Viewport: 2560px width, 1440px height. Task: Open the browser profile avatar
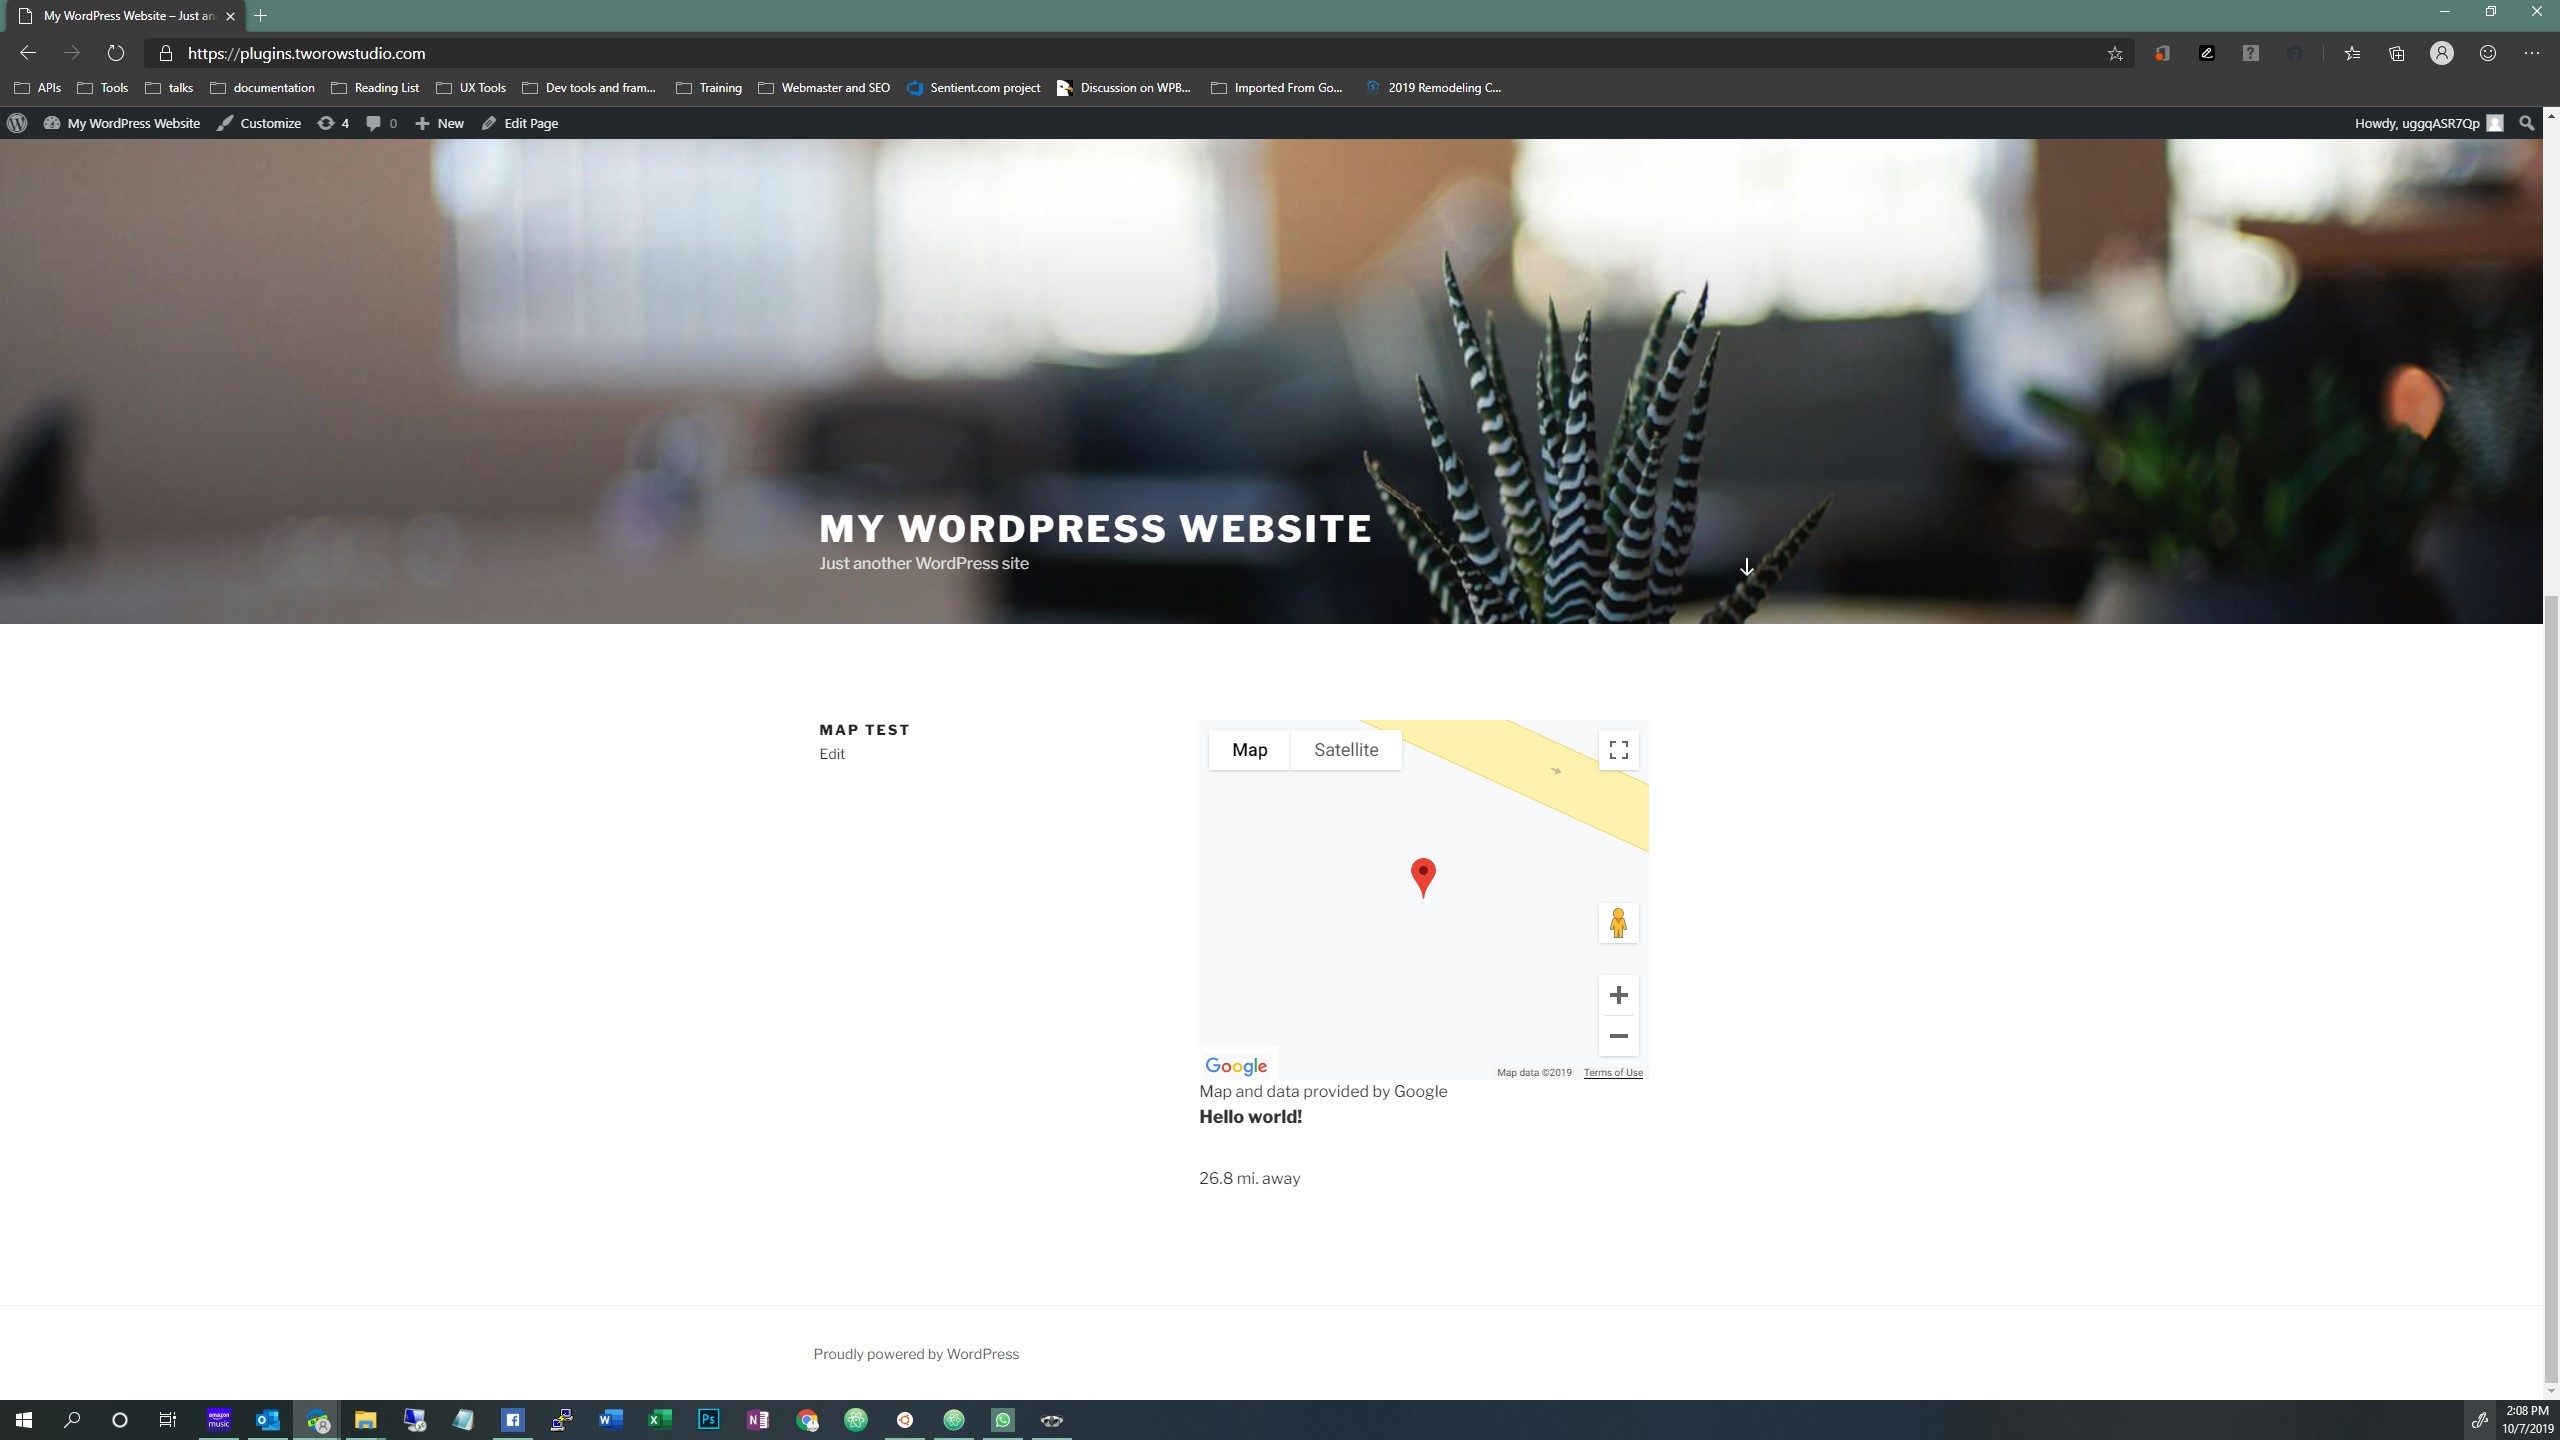pyautogui.click(x=2442, y=54)
